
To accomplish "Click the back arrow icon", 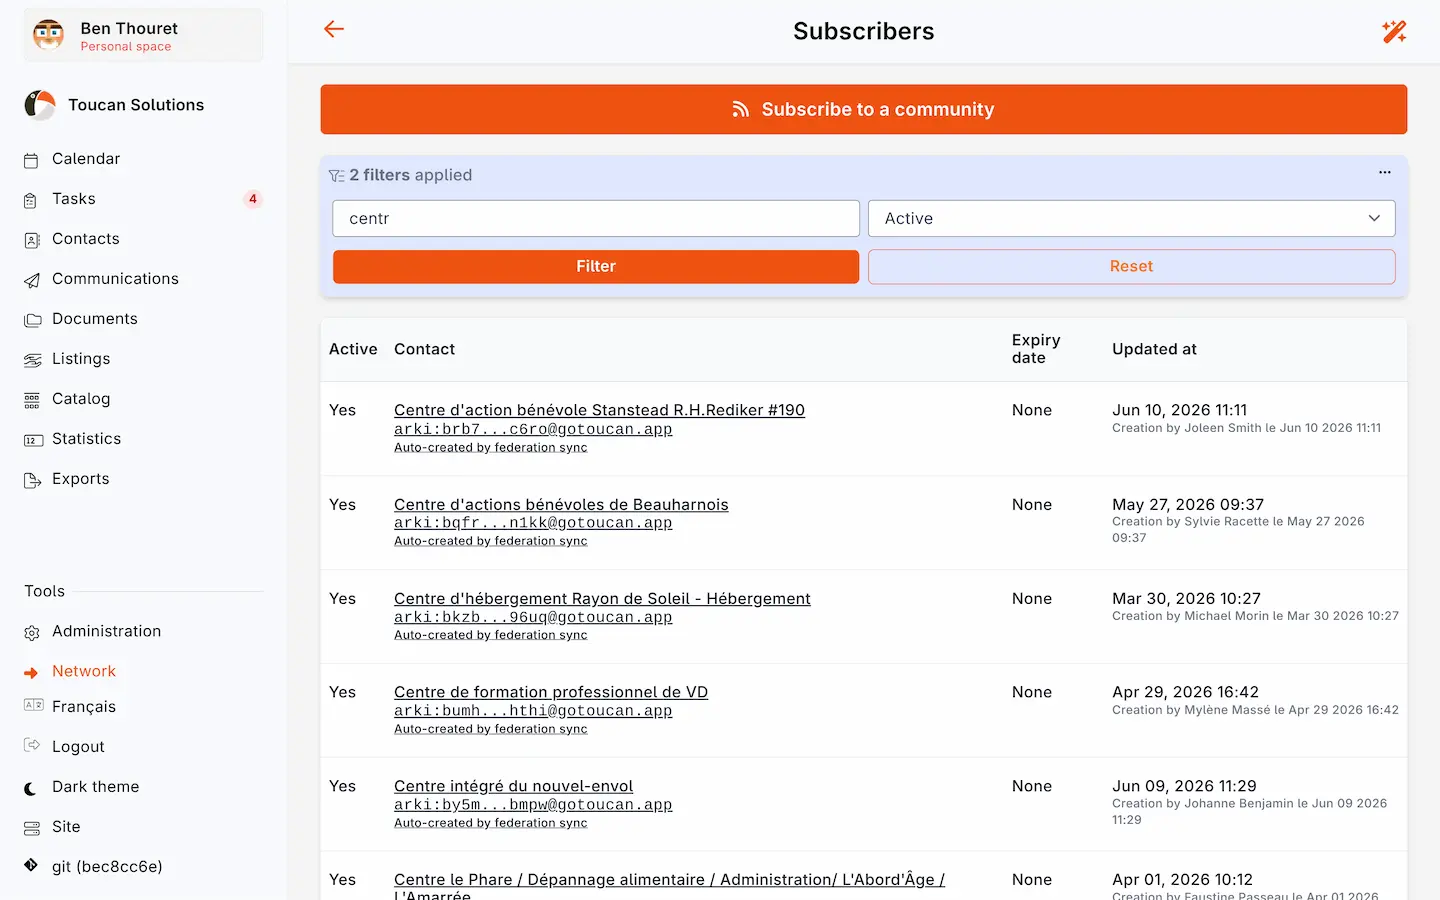I will click(x=334, y=30).
